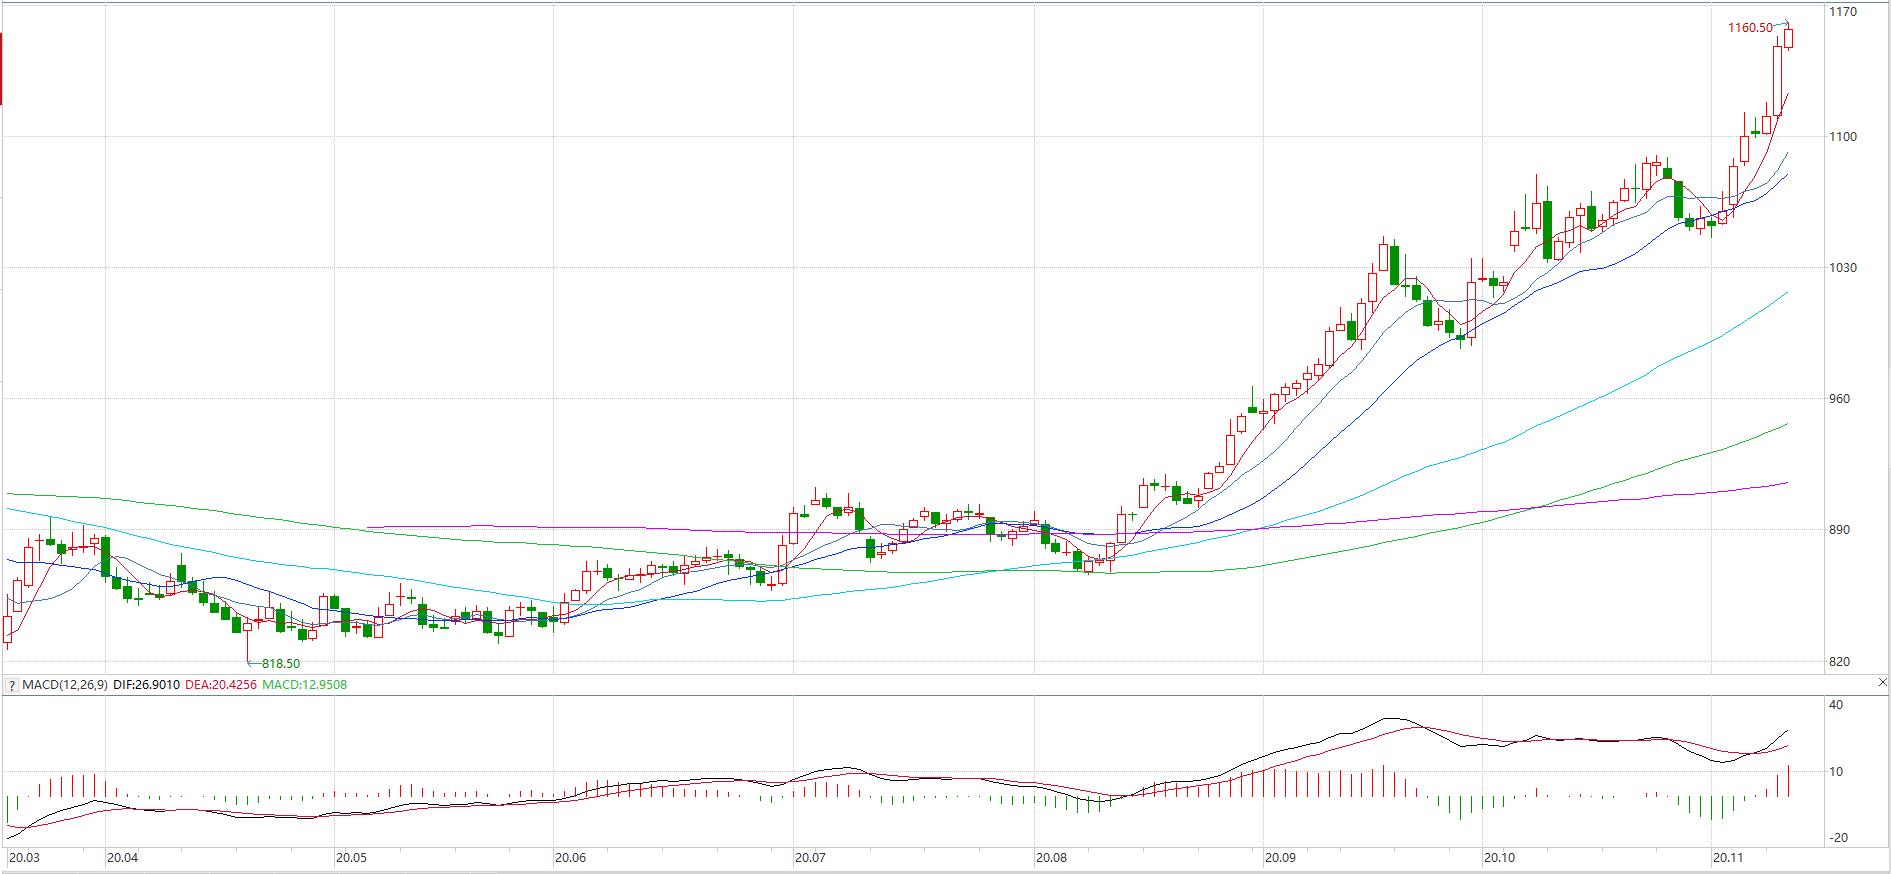Click the 1100 price axis label
The image size is (1891, 874).
point(1842,137)
